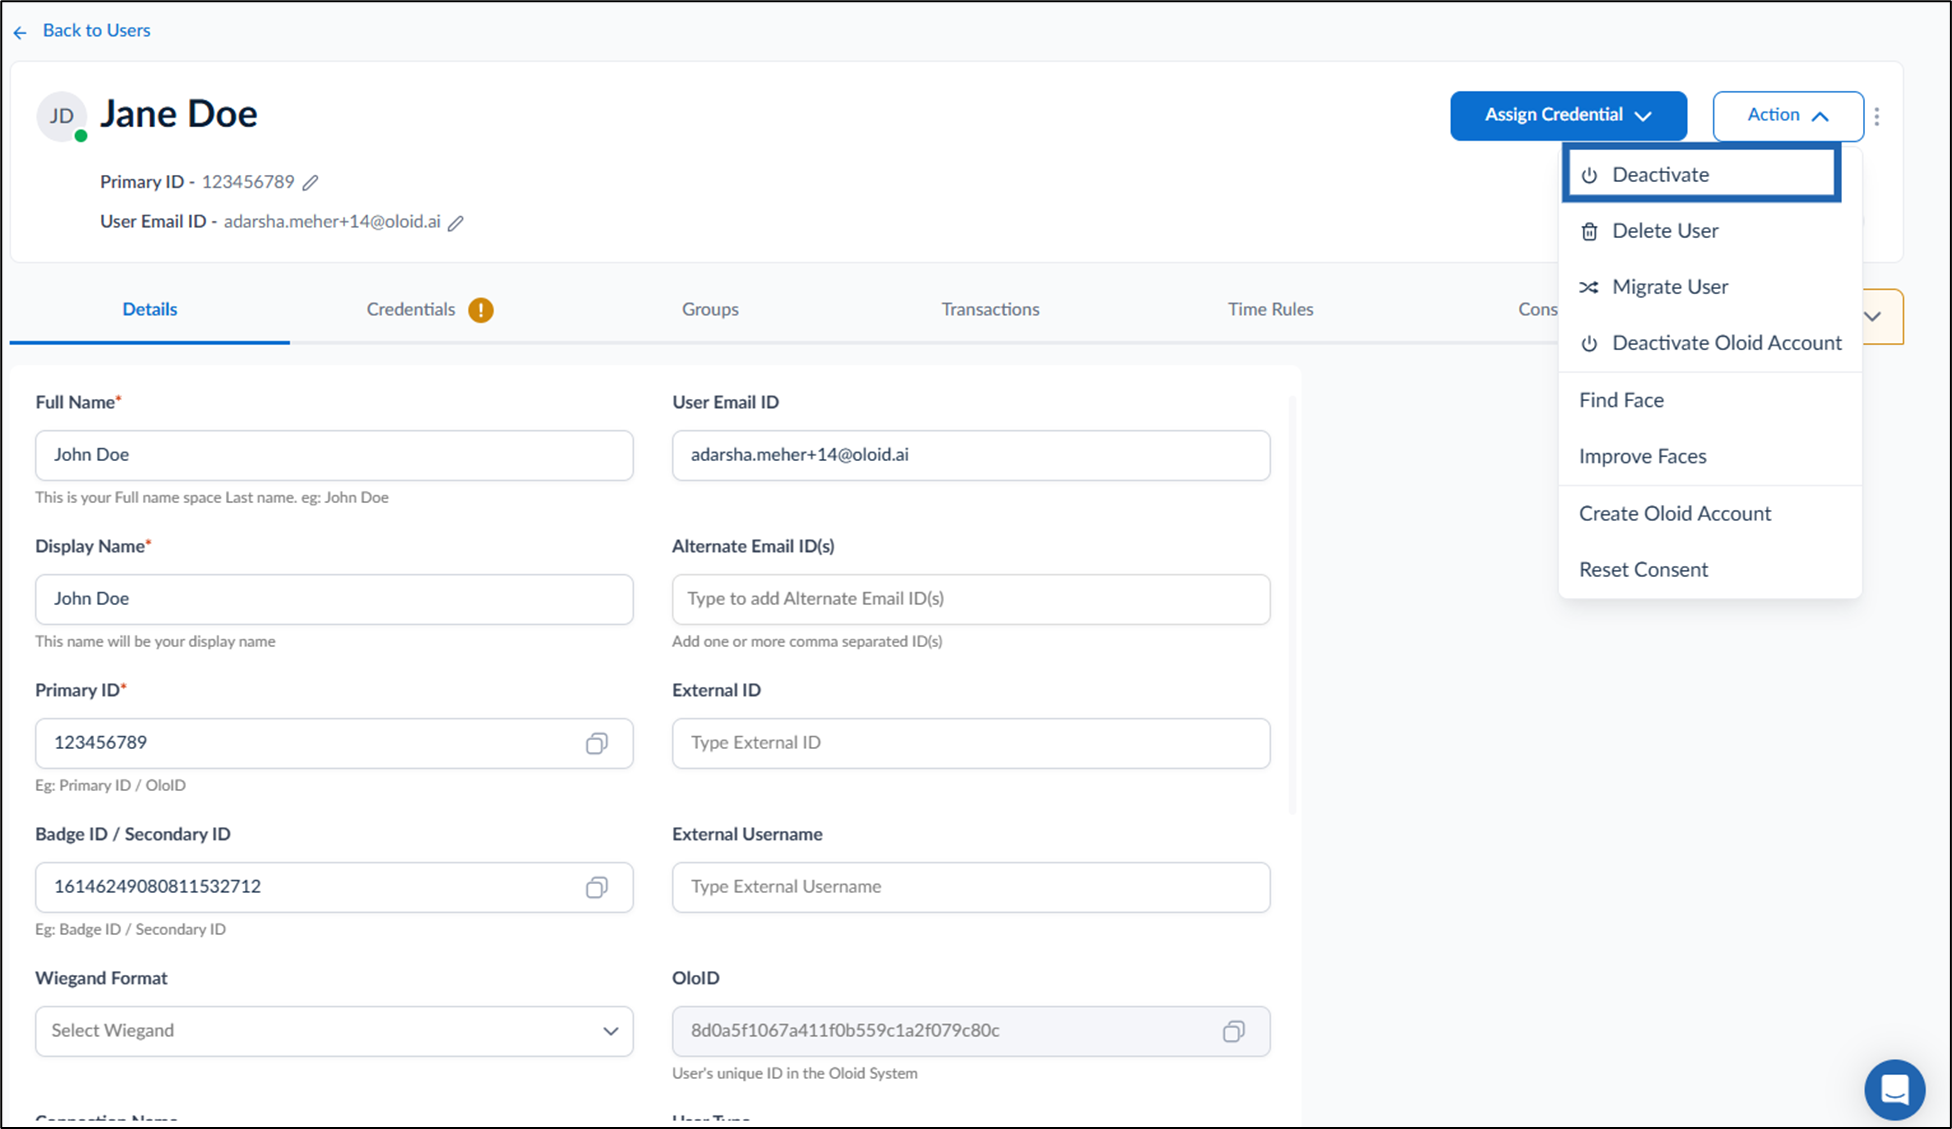The image size is (1952, 1129).
Task: Click into the Full Name field
Action: coord(334,455)
